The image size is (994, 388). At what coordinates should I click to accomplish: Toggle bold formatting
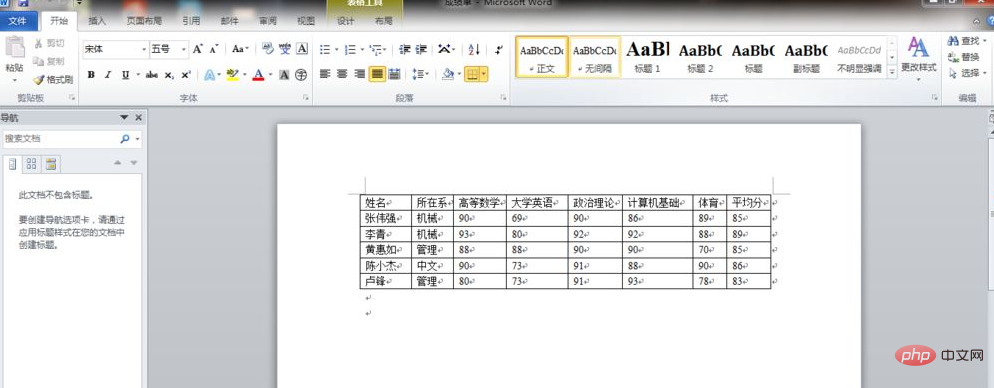(x=91, y=75)
